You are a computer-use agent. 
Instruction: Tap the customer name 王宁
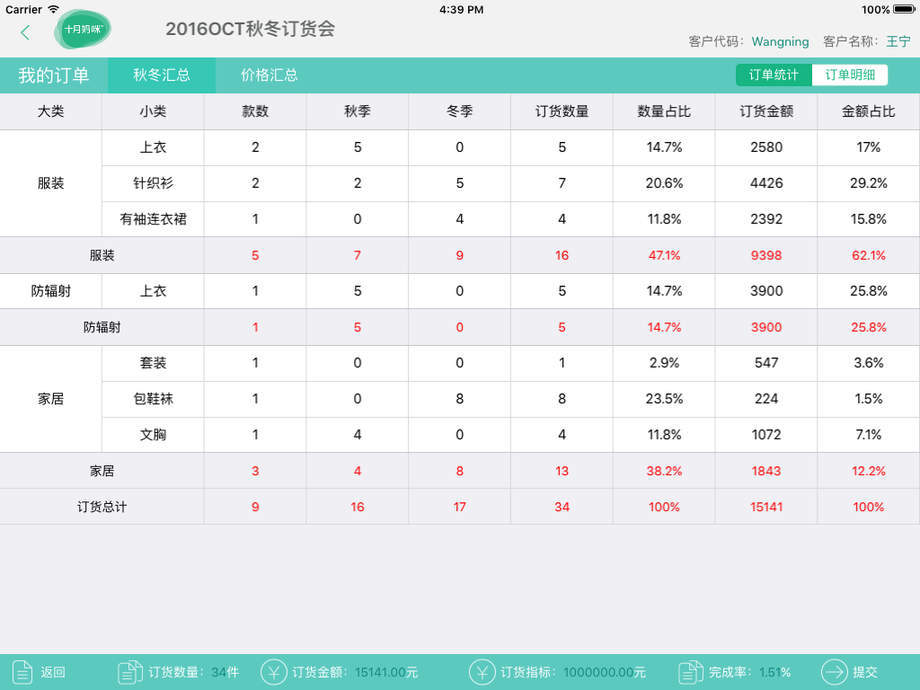pos(898,42)
